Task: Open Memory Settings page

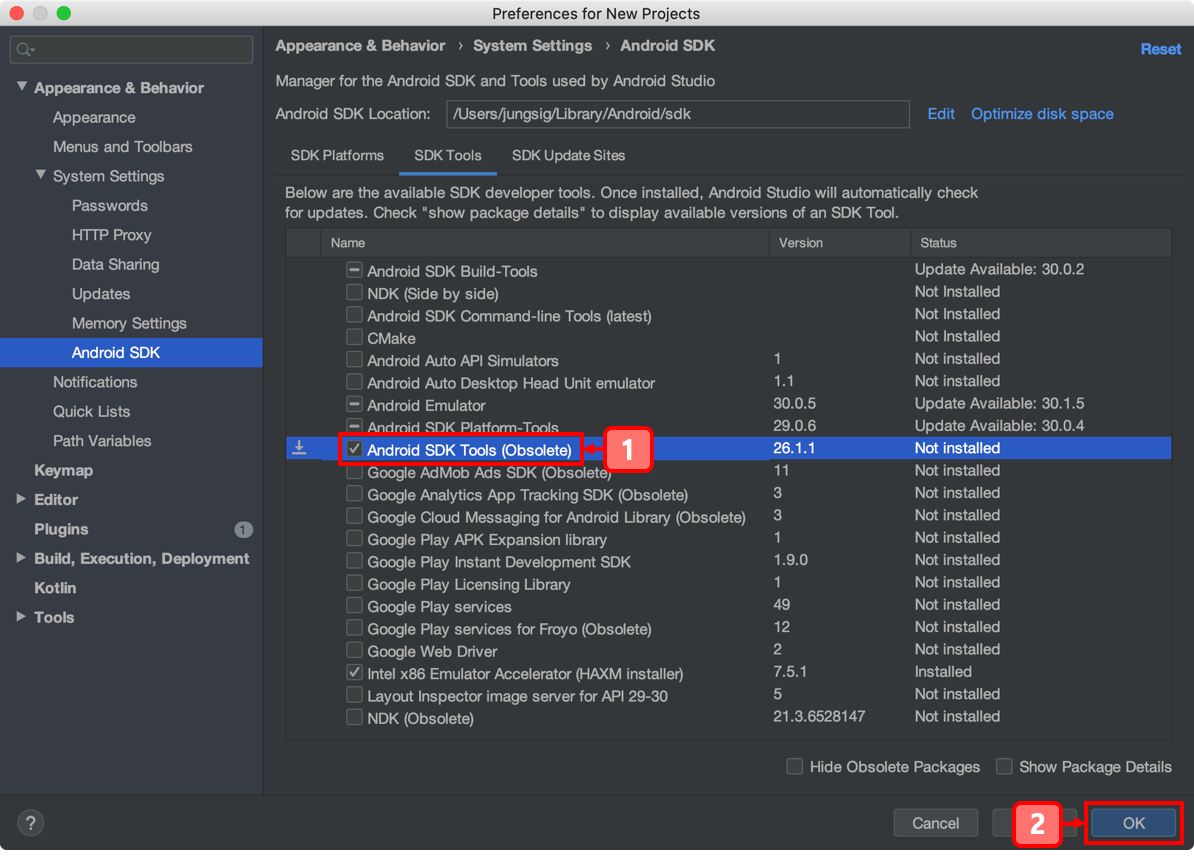Action: pyautogui.click(x=129, y=323)
